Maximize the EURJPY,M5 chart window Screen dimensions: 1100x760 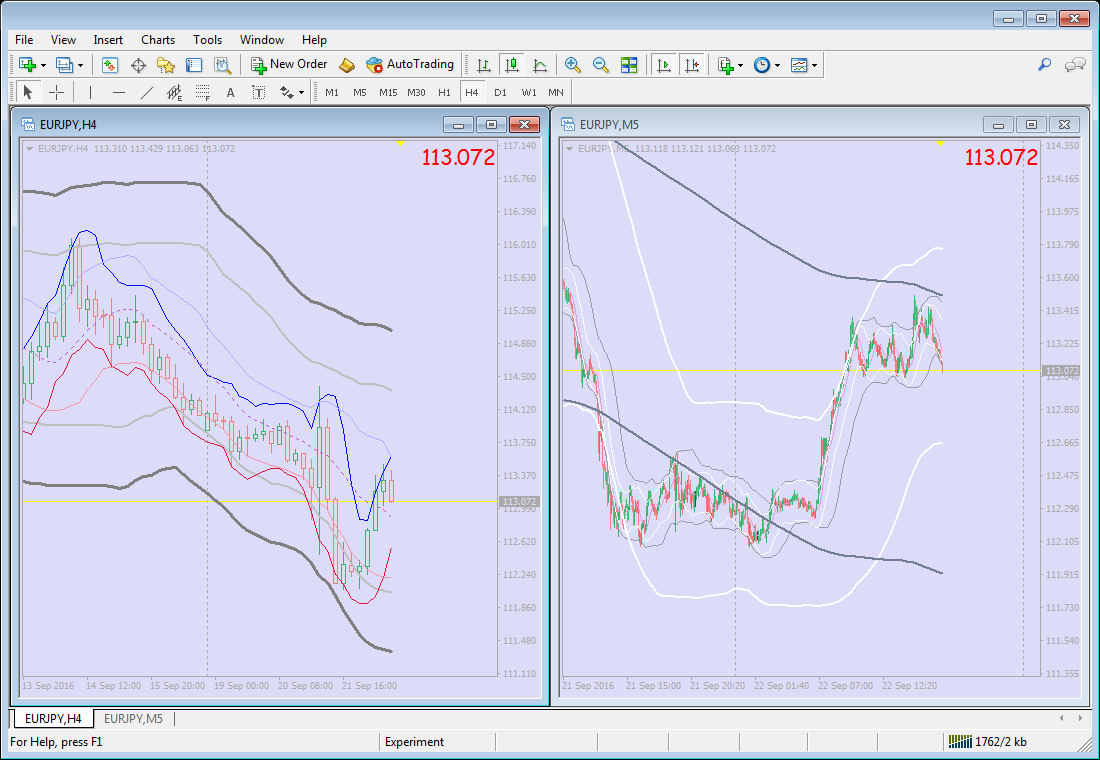click(x=1031, y=125)
